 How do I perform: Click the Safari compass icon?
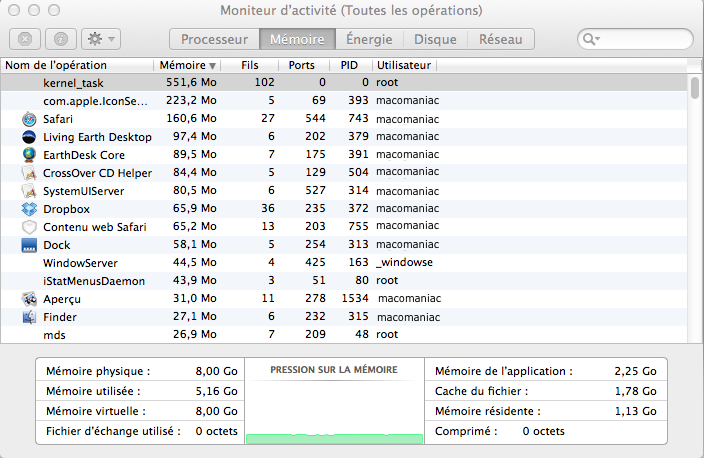click(29, 119)
